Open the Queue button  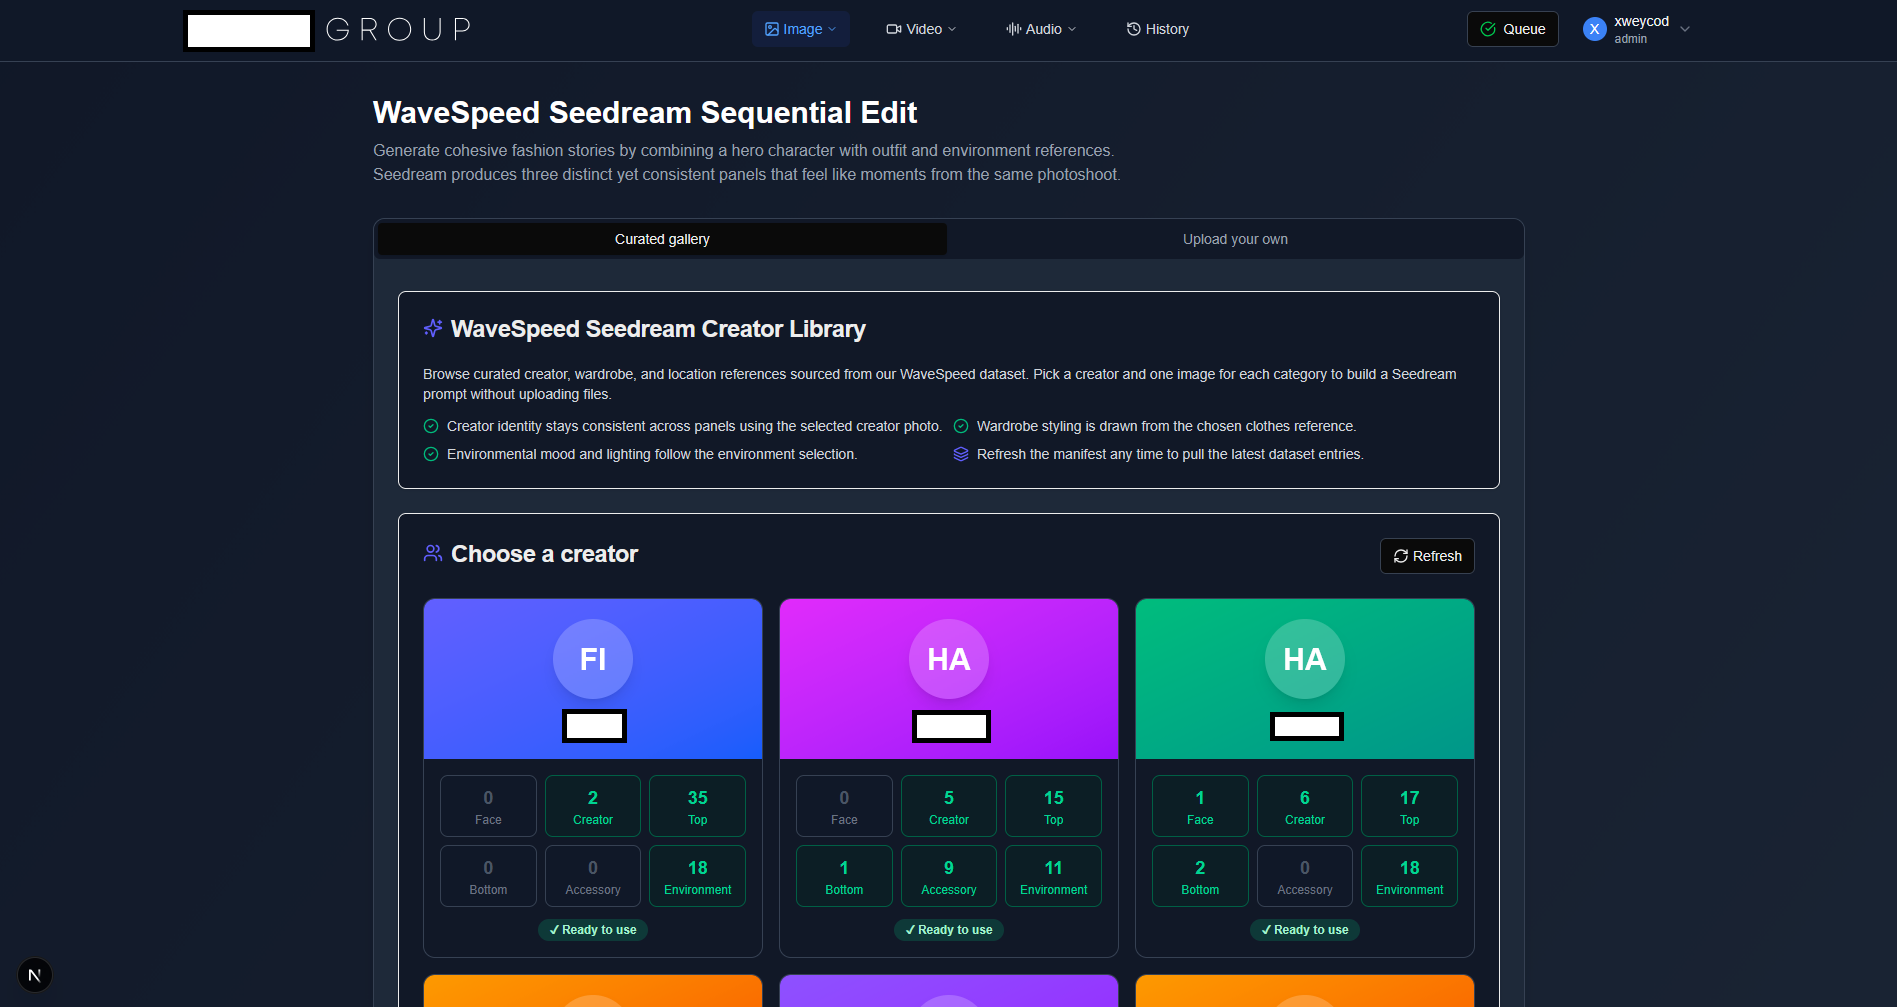(1512, 29)
